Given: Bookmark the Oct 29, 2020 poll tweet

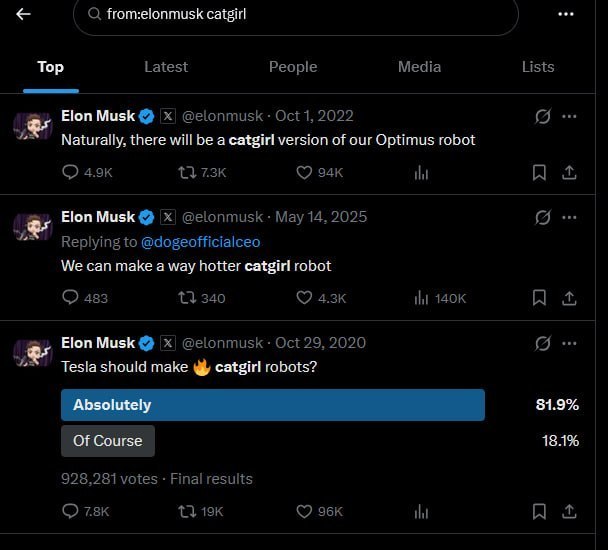Looking at the screenshot, I should point(539,511).
